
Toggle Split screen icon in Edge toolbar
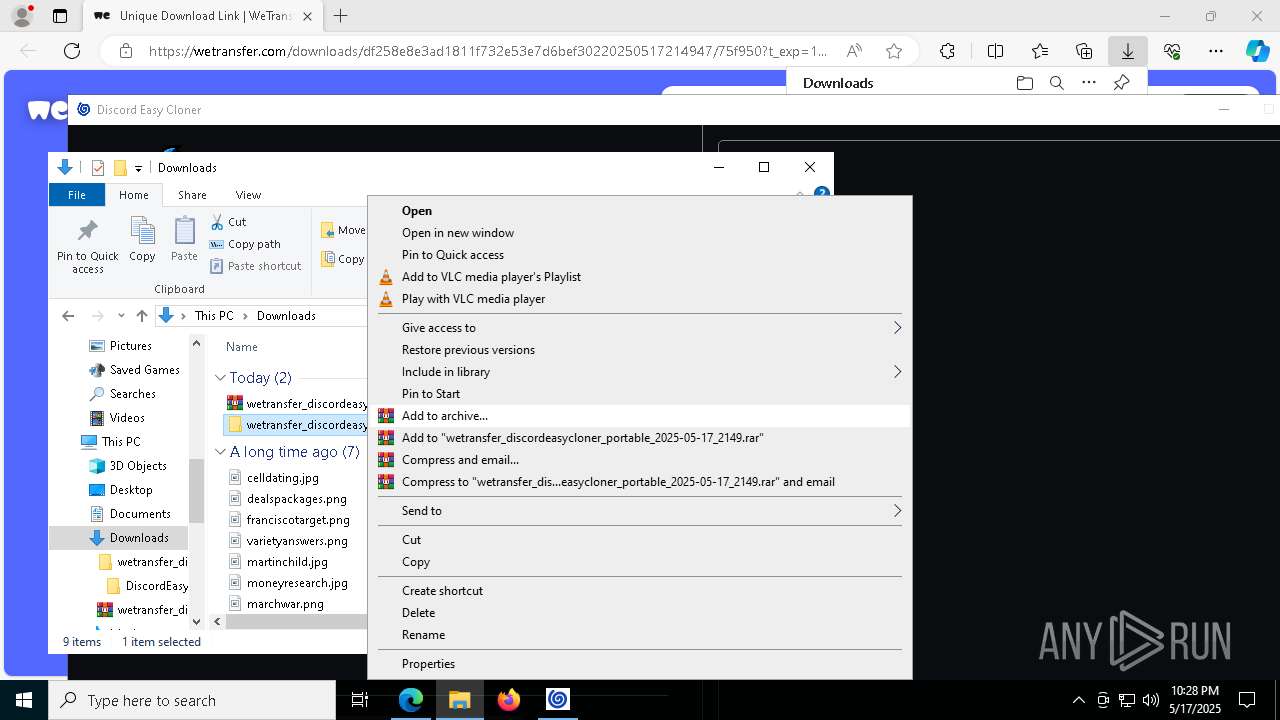click(995, 51)
